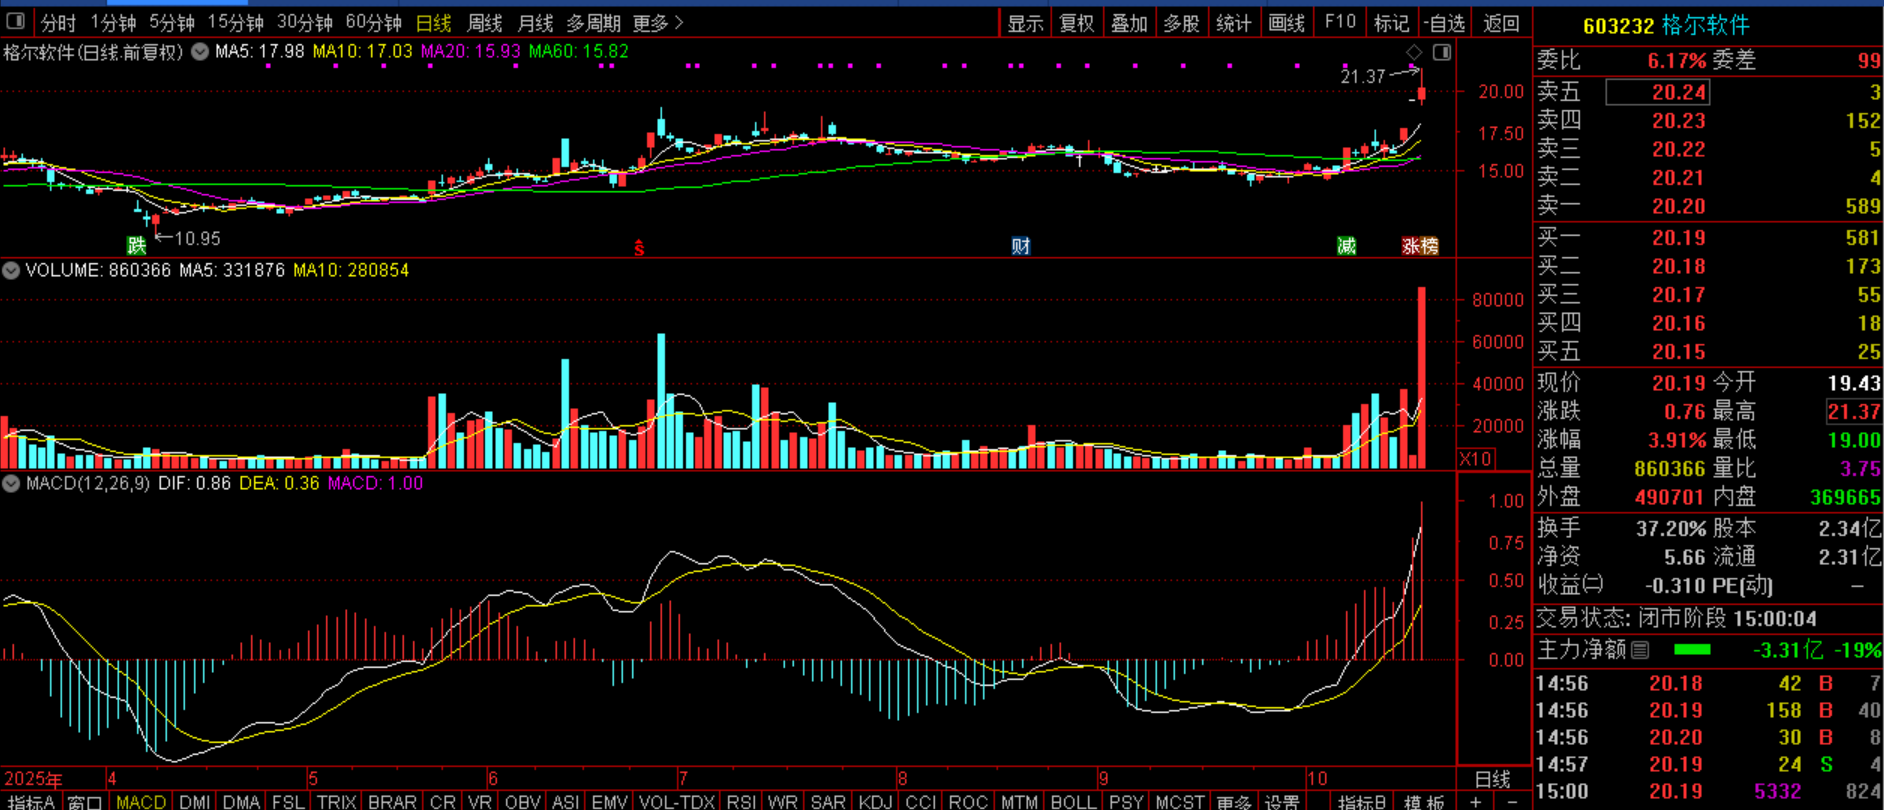Remove from watchlist via -自选
The width and height of the screenshot is (1884, 810).
1446,22
